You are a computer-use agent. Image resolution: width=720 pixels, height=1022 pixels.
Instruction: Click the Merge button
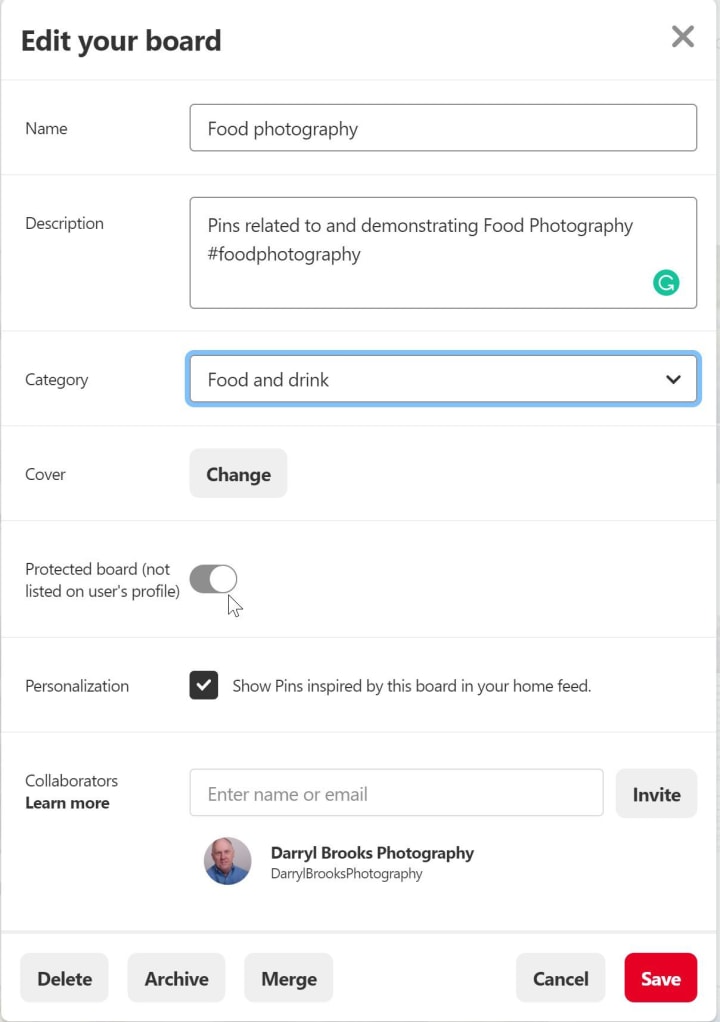288,978
